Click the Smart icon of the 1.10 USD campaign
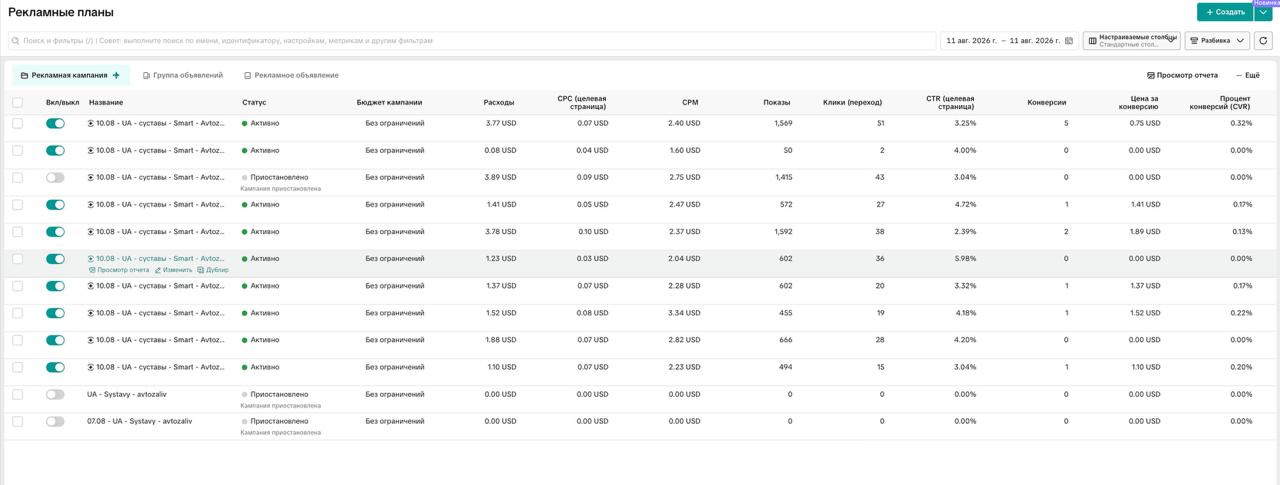The height and width of the screenshot is (485, 1280). tap(91, 367)
